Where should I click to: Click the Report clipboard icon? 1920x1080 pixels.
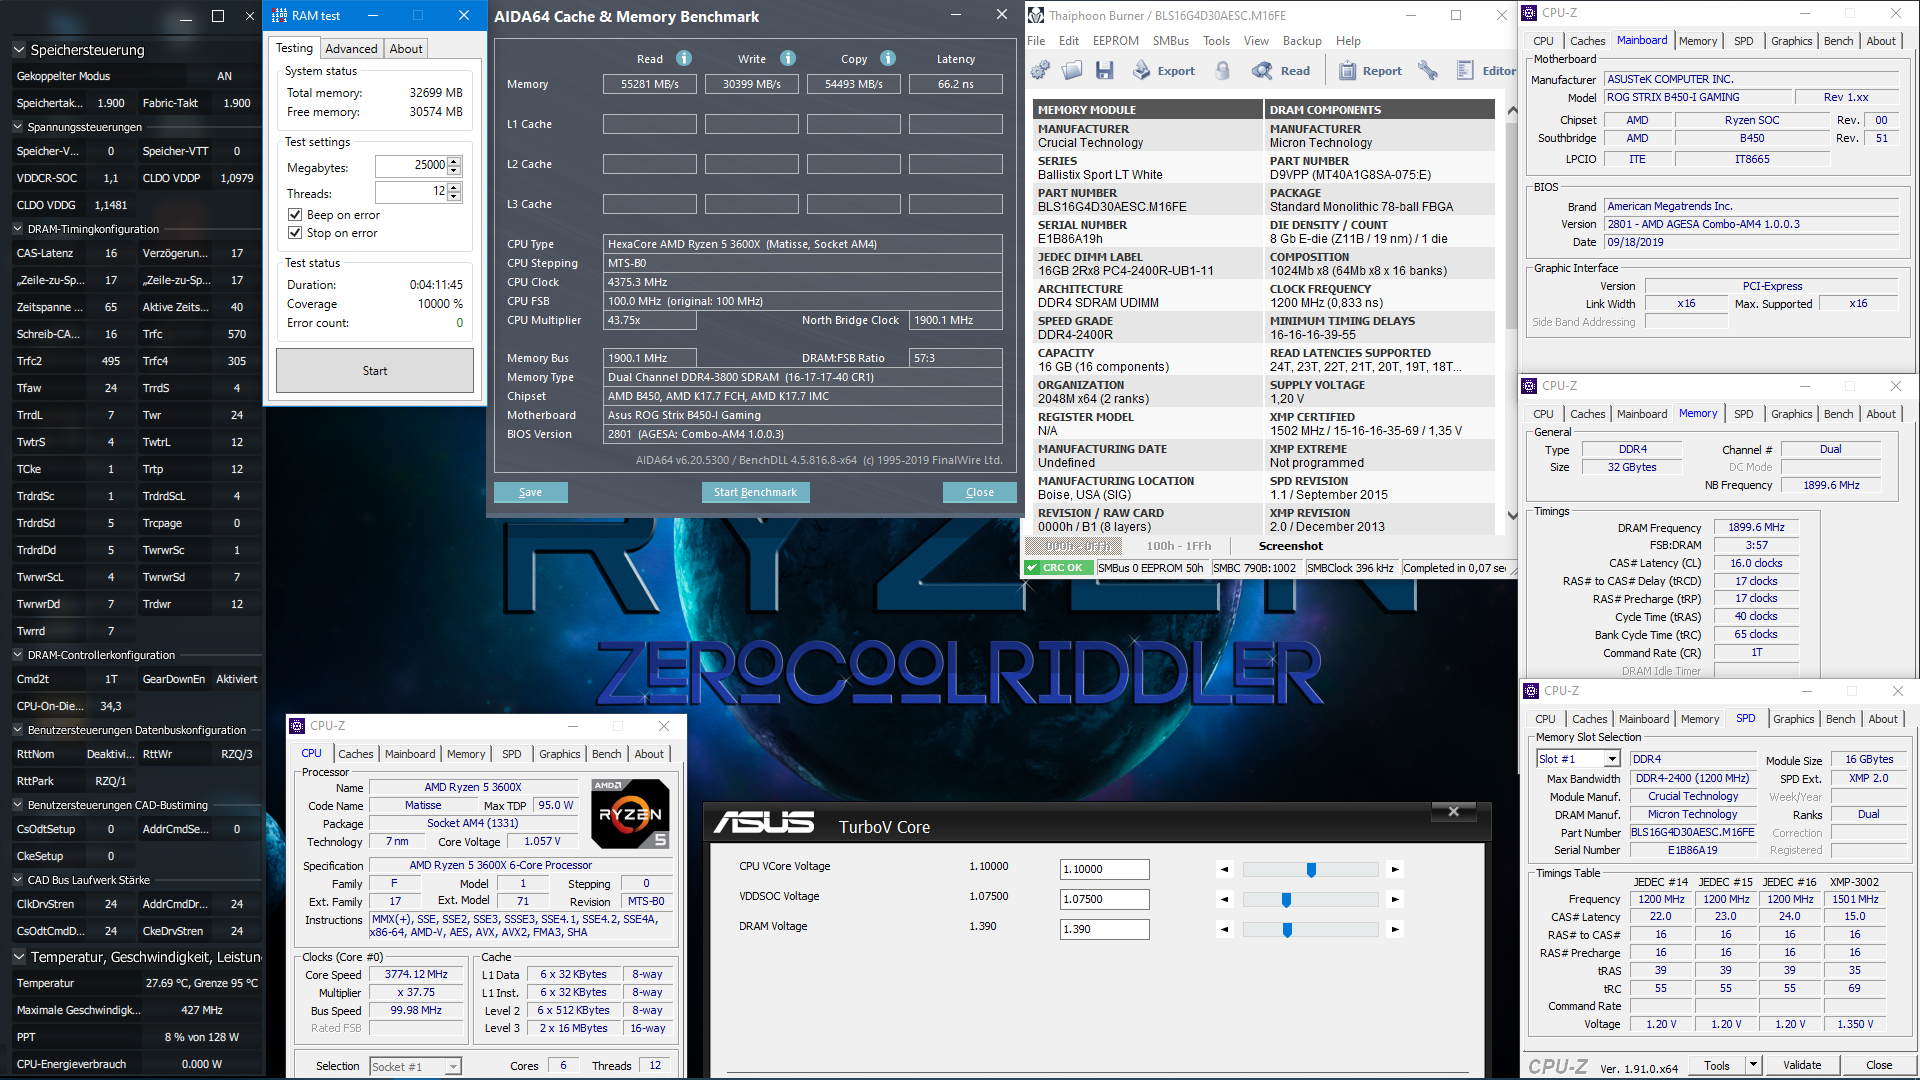click(1347, 70)
